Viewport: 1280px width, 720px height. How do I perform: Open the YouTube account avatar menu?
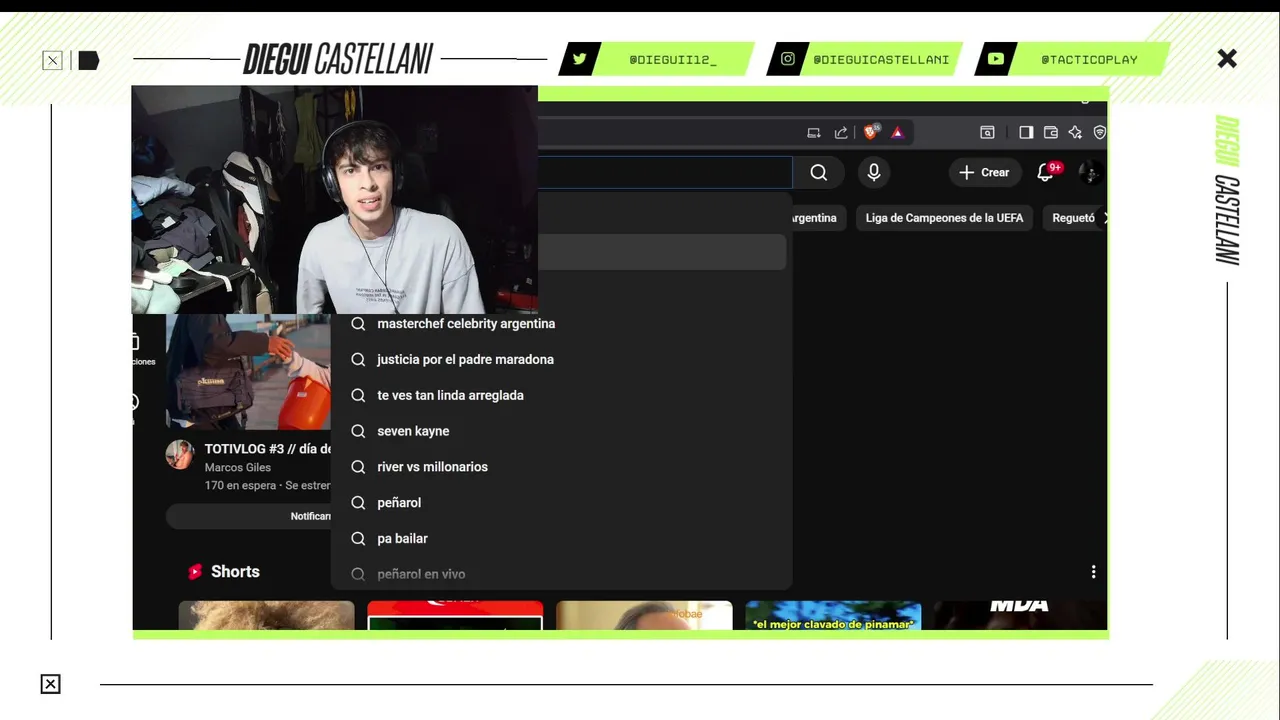pyautogui.click(x=1091, y=173)
